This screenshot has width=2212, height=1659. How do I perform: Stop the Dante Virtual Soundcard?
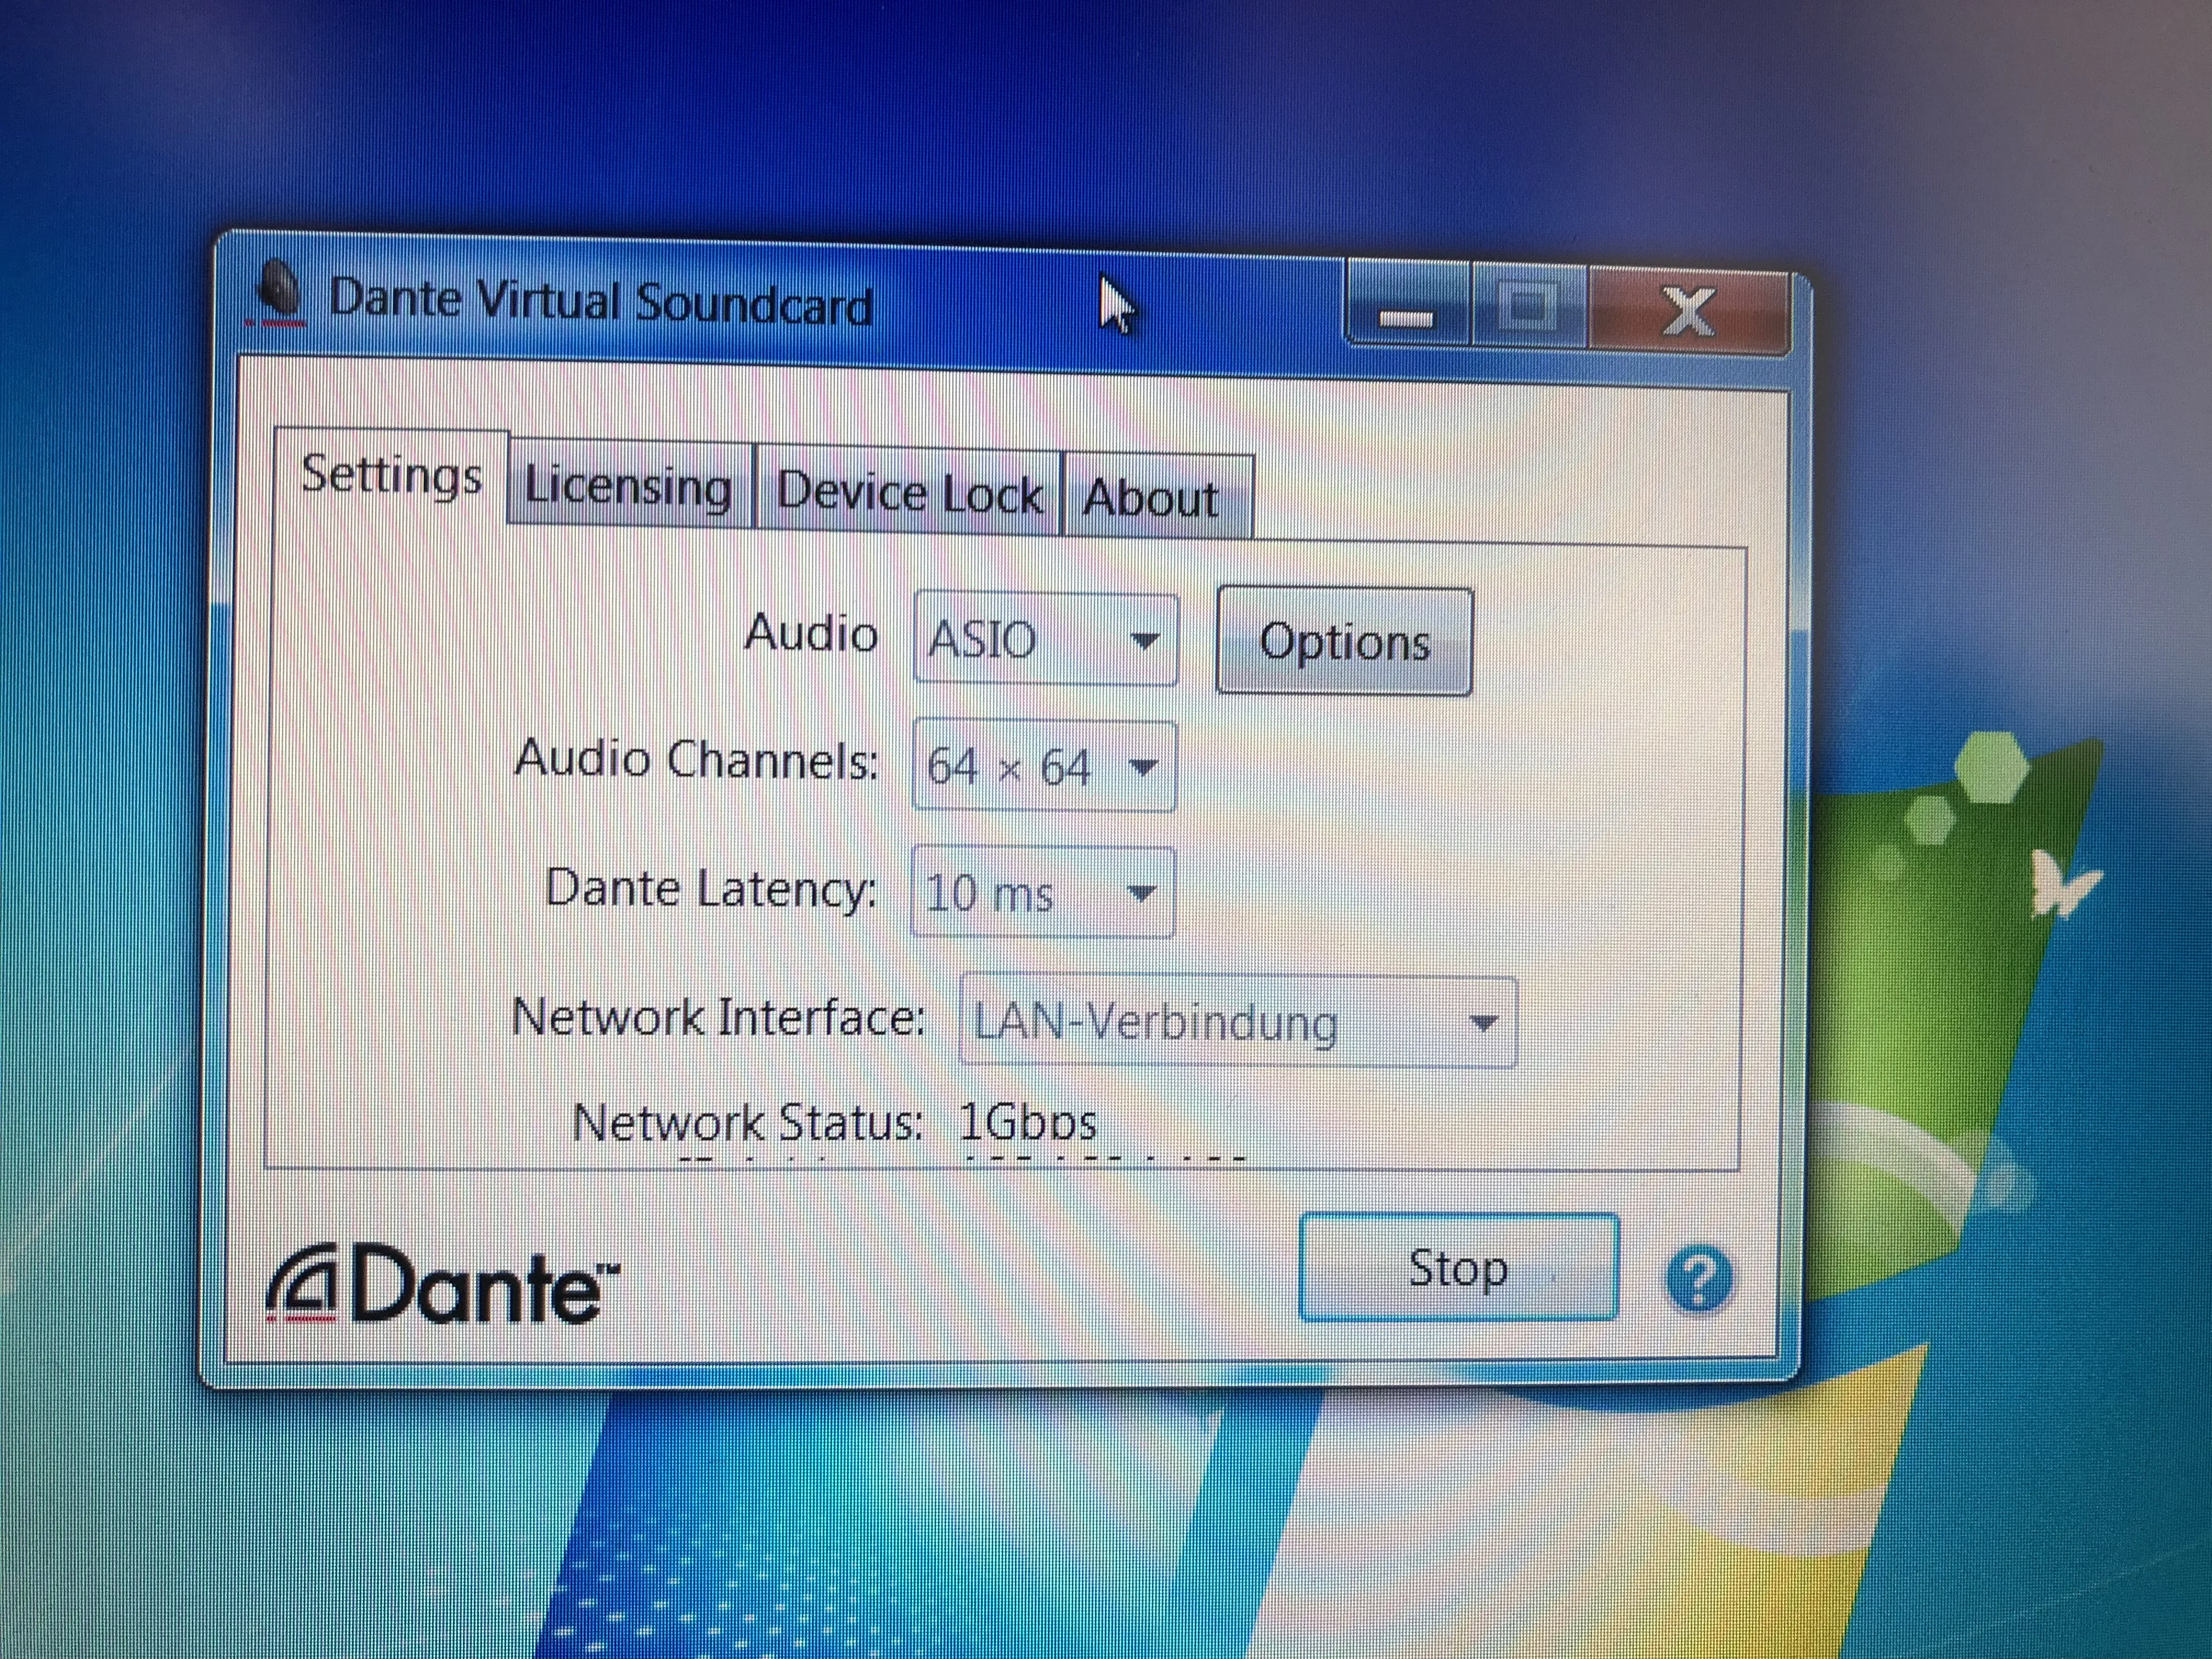[1459, 1268]
